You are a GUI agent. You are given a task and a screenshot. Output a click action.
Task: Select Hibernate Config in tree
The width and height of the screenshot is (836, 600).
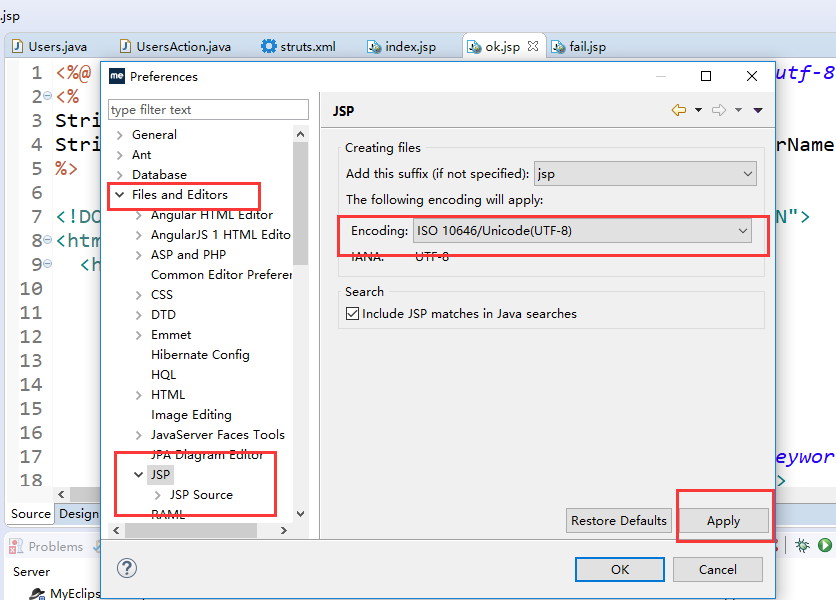click(x=200, y=355)
